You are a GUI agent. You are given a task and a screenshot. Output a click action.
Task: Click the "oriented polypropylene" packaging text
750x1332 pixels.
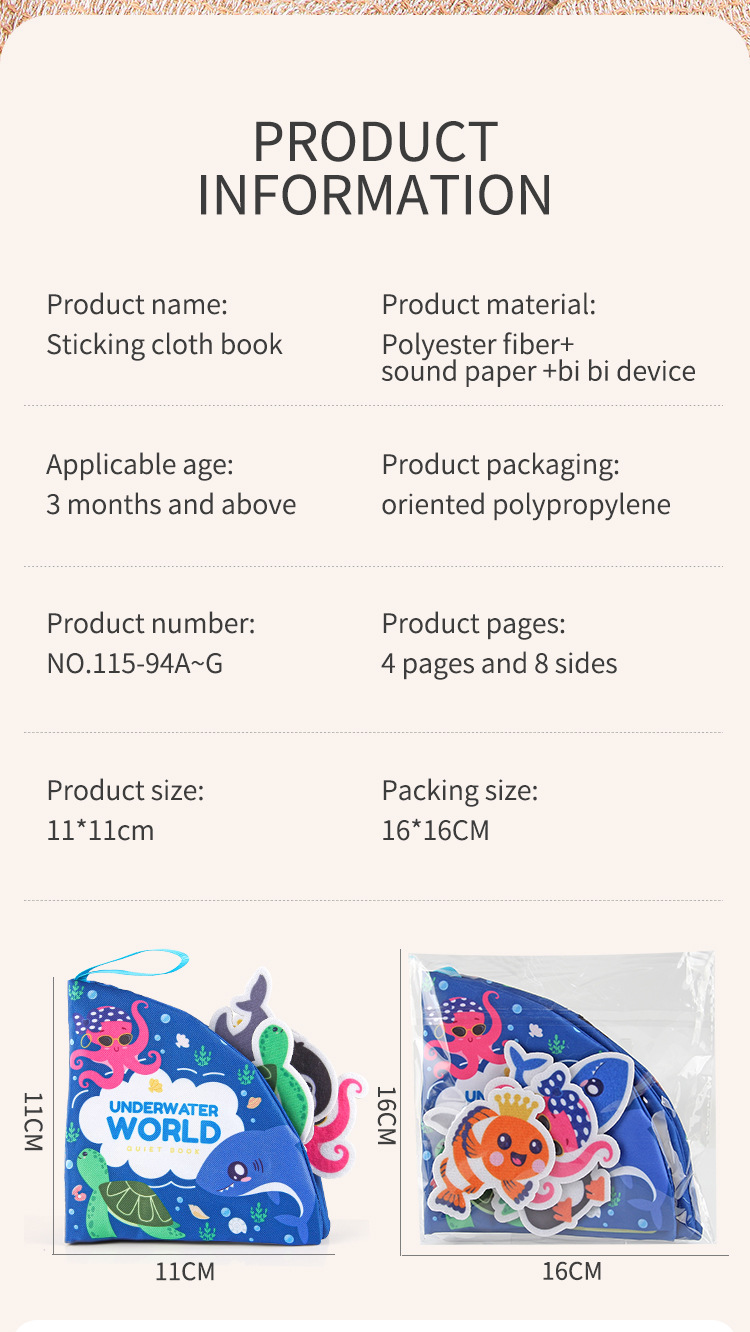pos(526,504)
